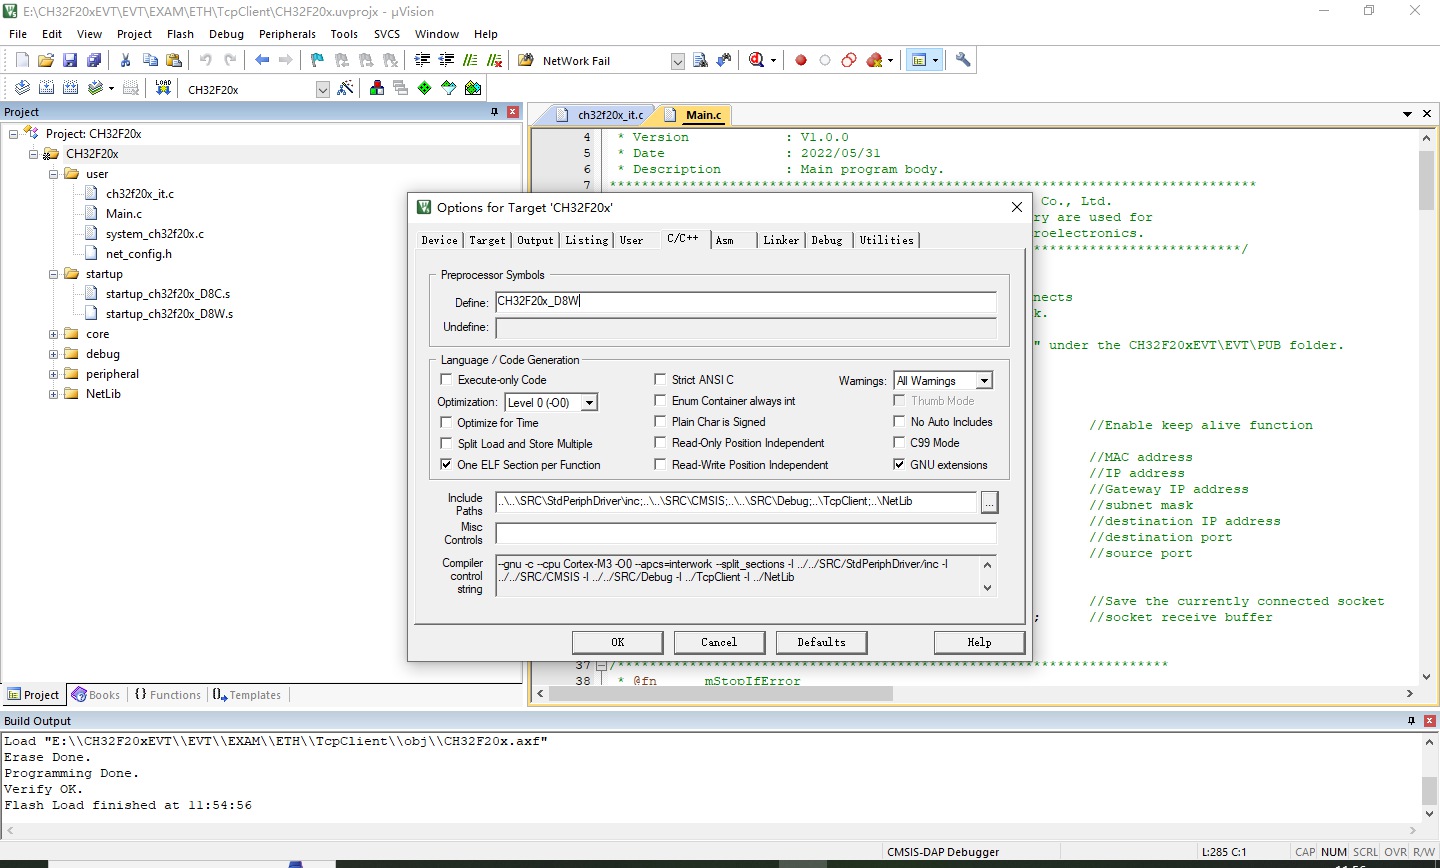This screenshot has height=868, width=1440.
Task: Navigate backwards with the blue left arrow
Action: 262,60
